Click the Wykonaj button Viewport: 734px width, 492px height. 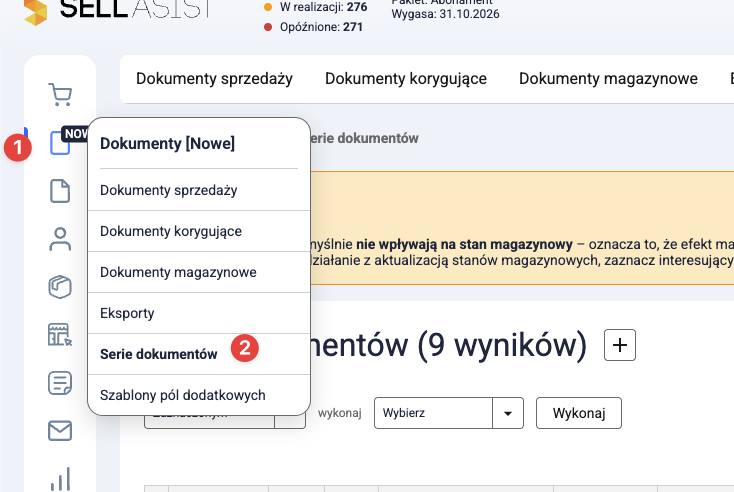(579, 412)
